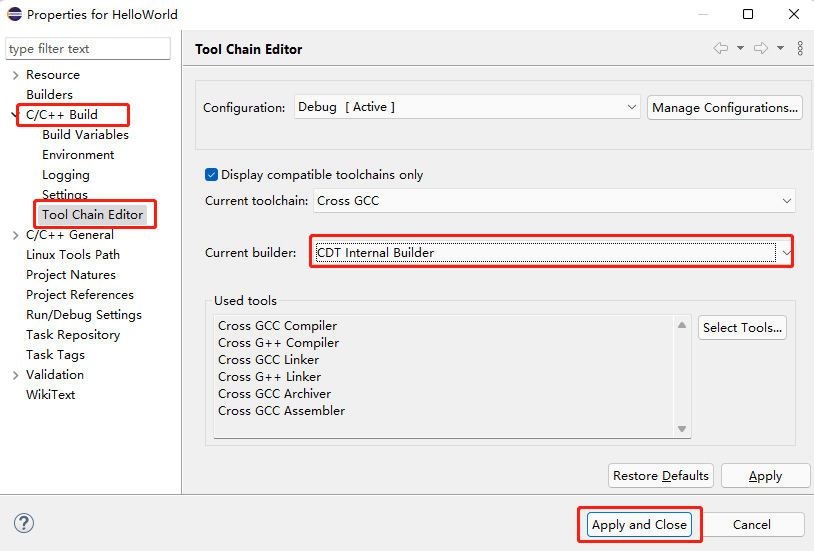
Task: Open the Current toolchain combo box
Action: tap(554, 201)
